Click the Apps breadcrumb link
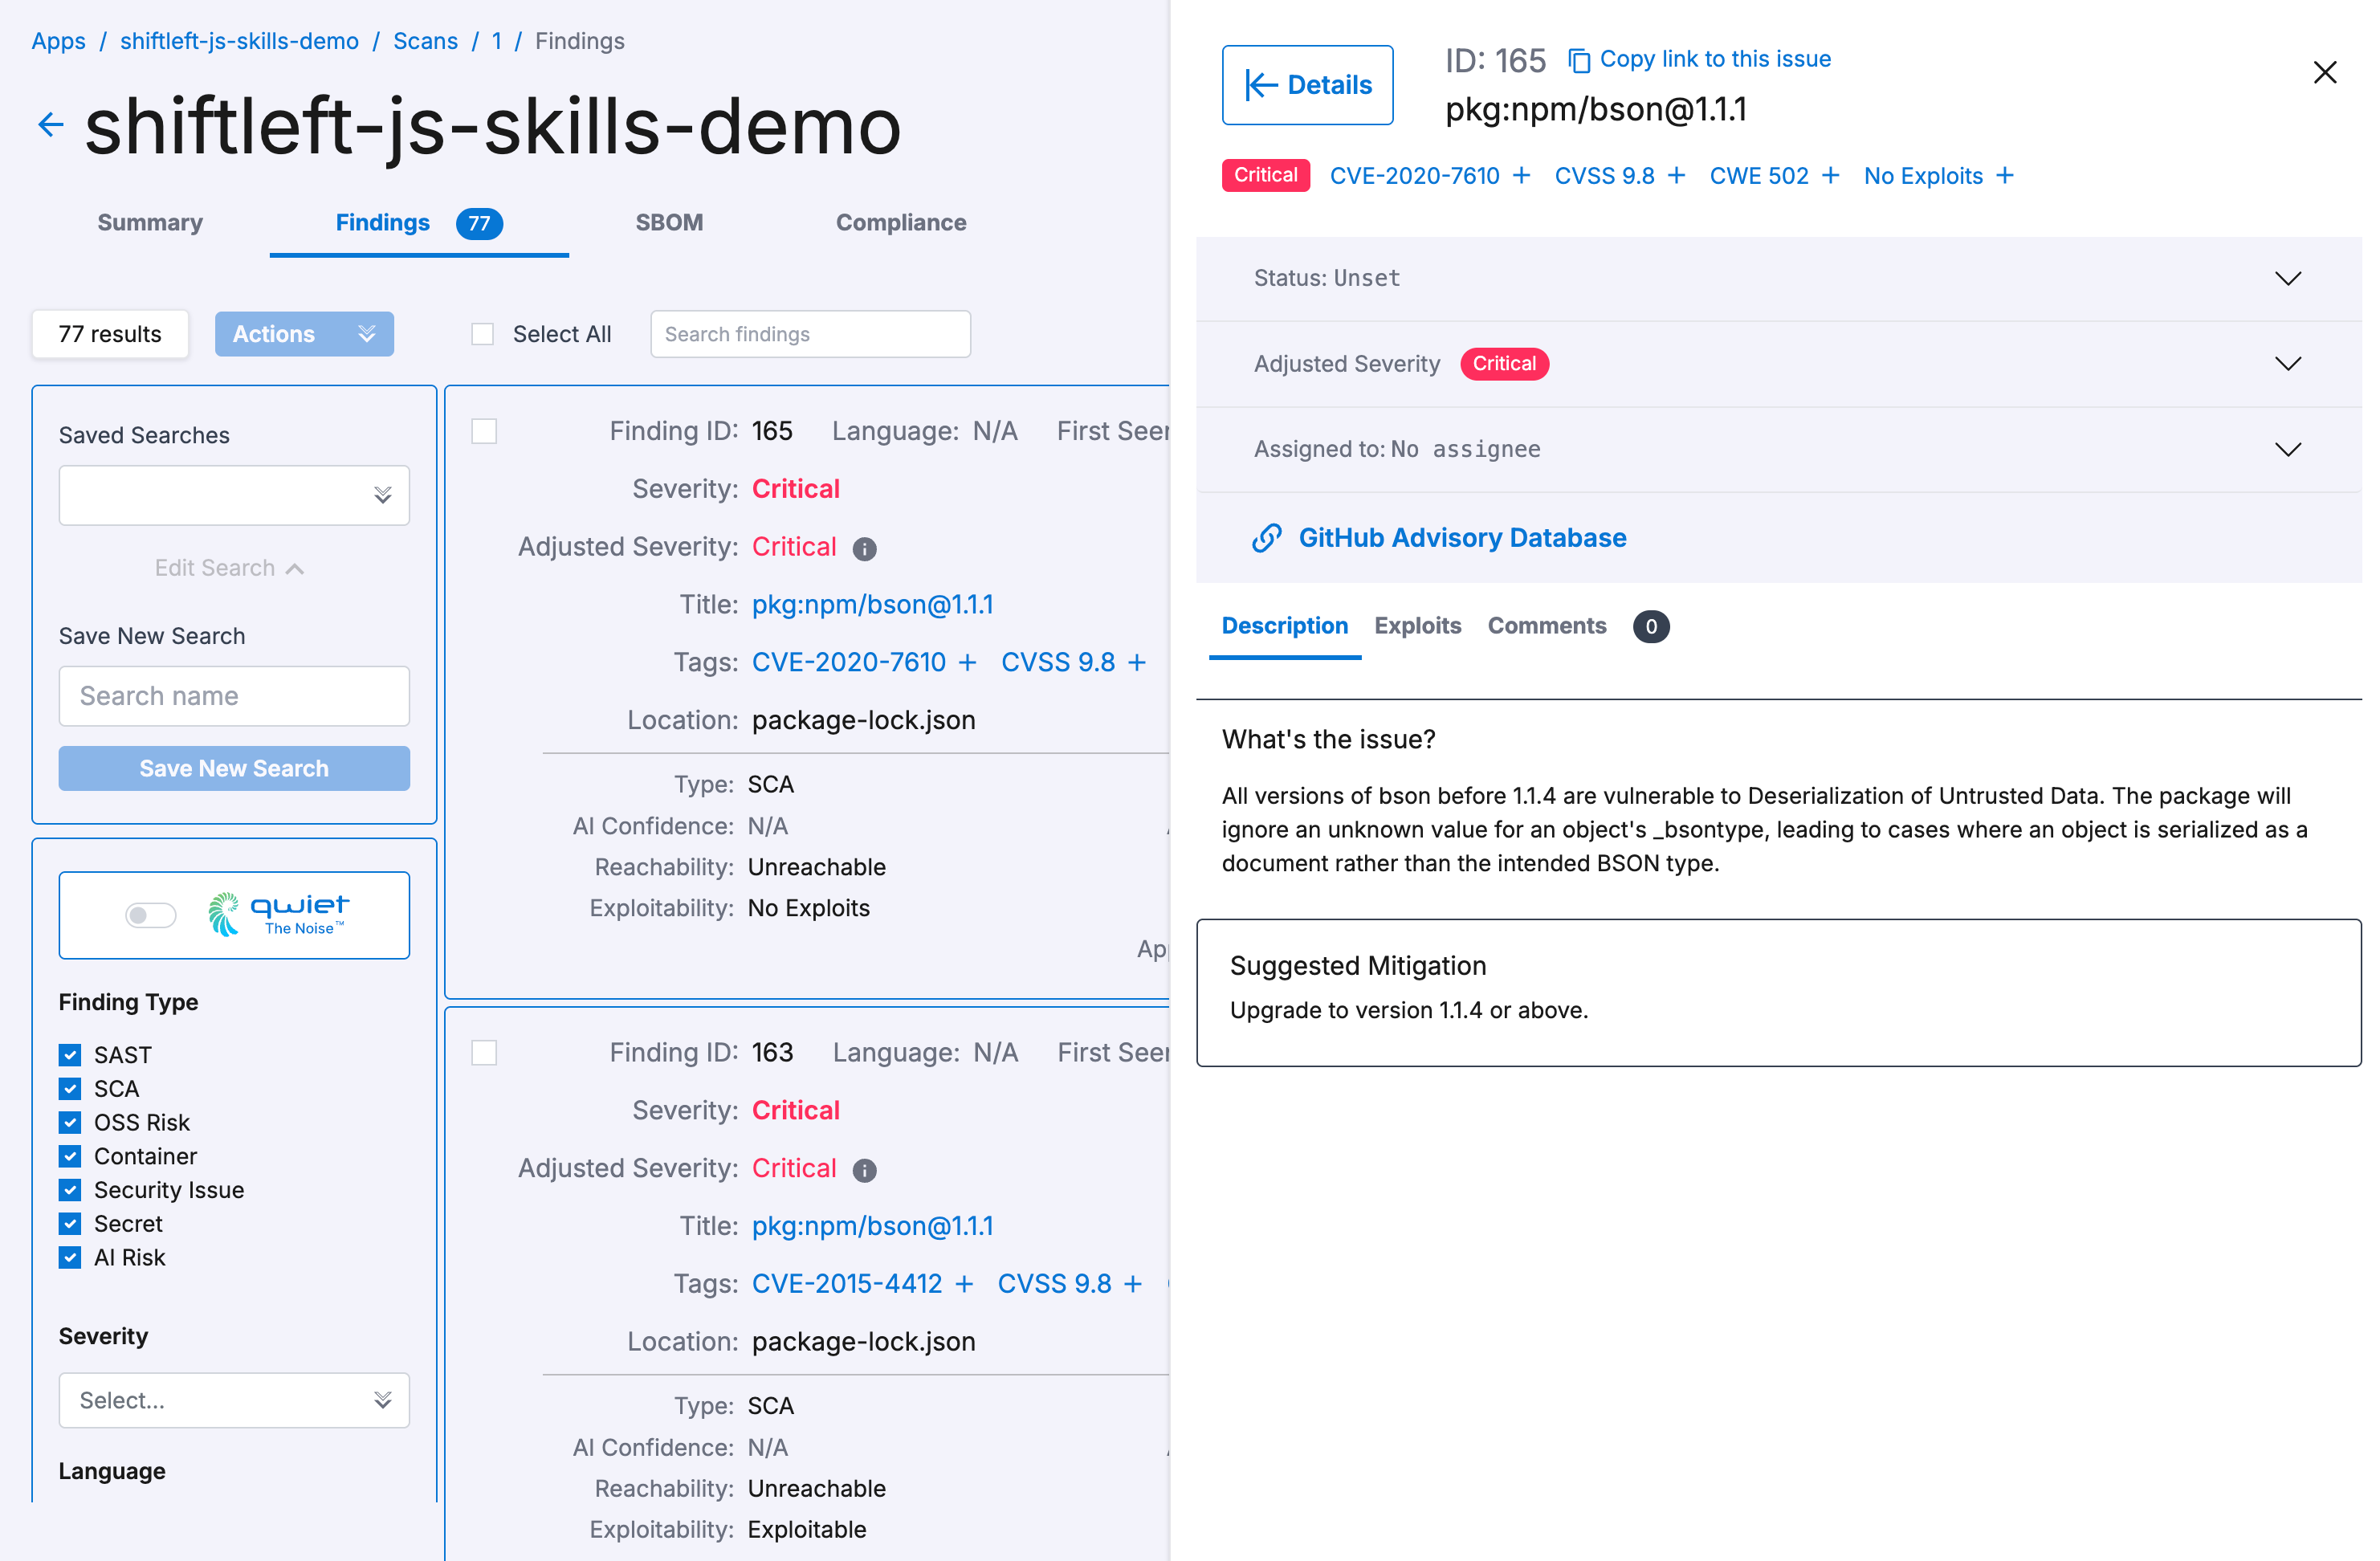Viewport: 2380px width, 1561px height. [x=58, y=41]
